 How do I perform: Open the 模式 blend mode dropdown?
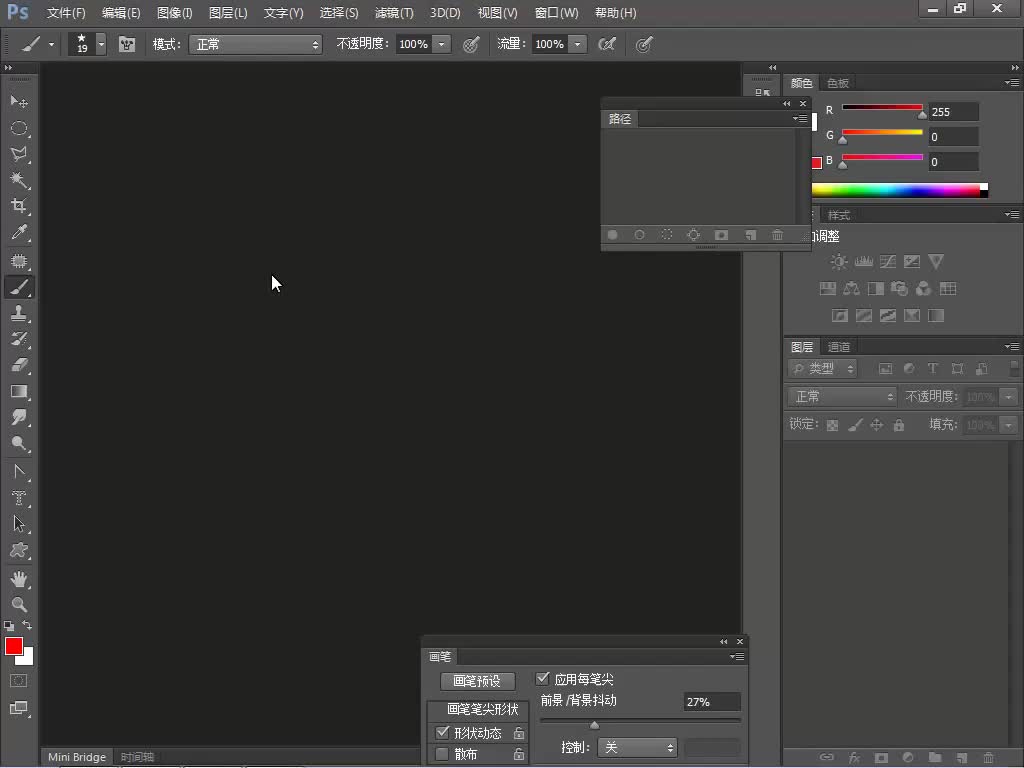(255, 44)
